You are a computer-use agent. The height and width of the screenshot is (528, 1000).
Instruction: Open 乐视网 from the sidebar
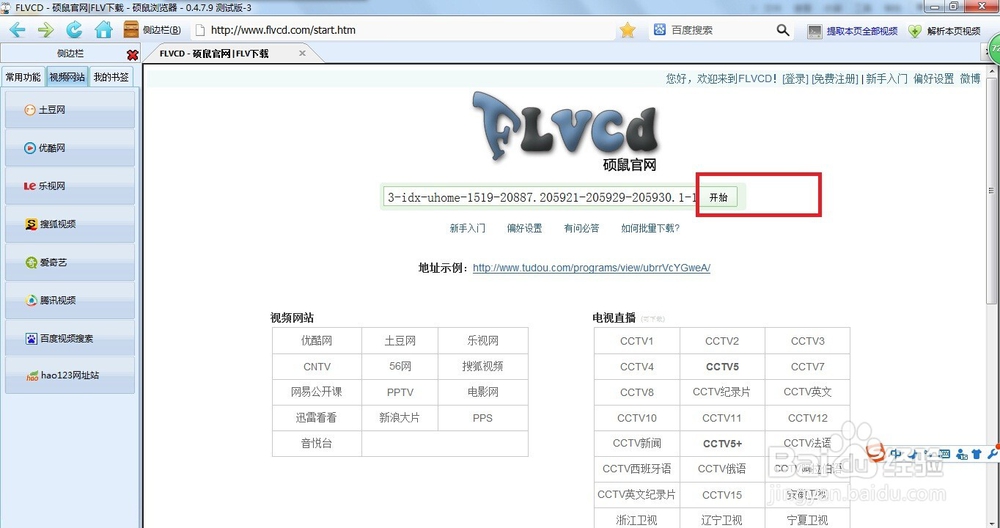tap(70, 186)
